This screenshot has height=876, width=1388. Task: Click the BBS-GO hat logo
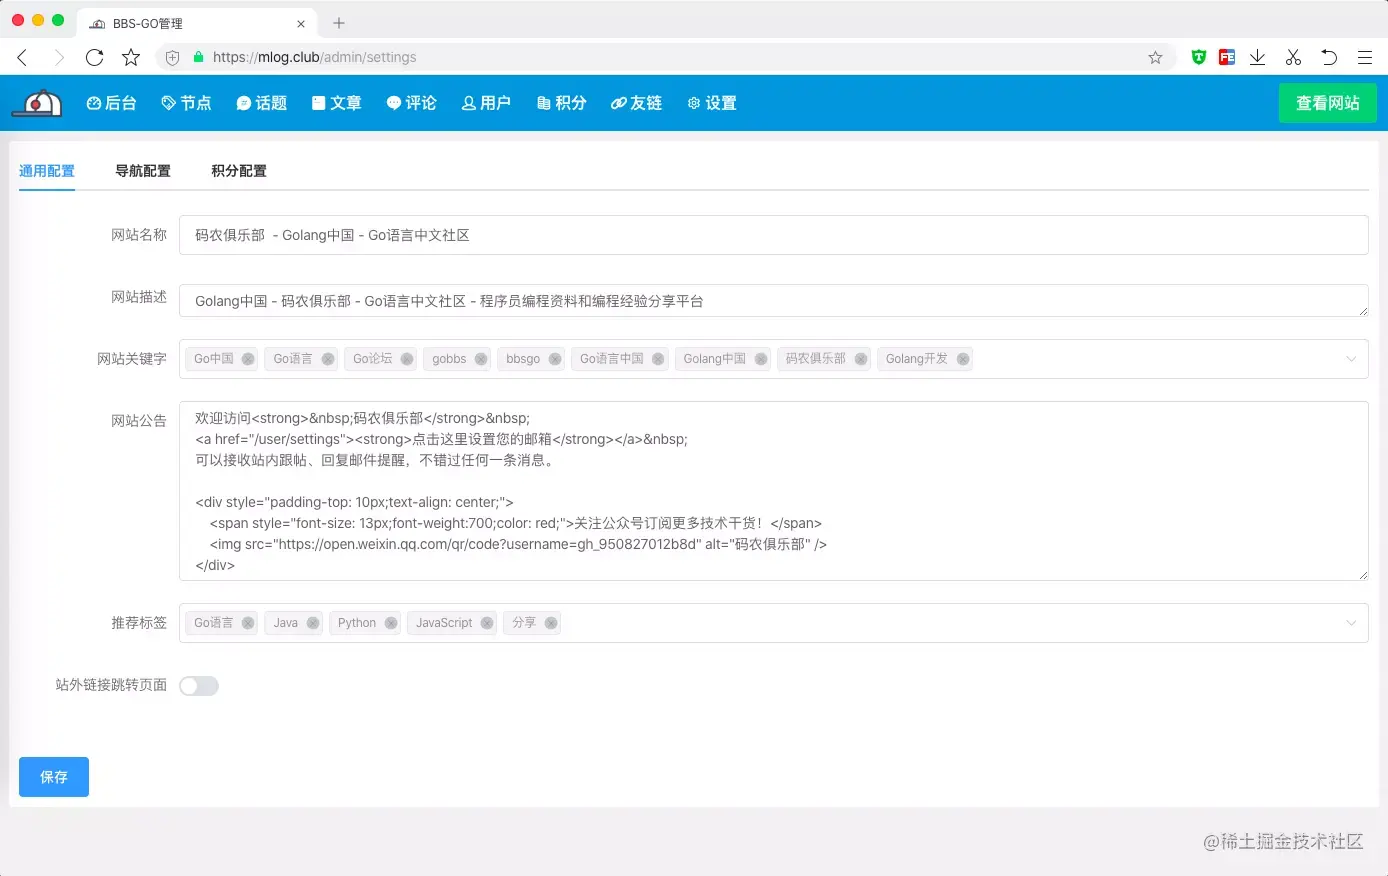[37, 103]
